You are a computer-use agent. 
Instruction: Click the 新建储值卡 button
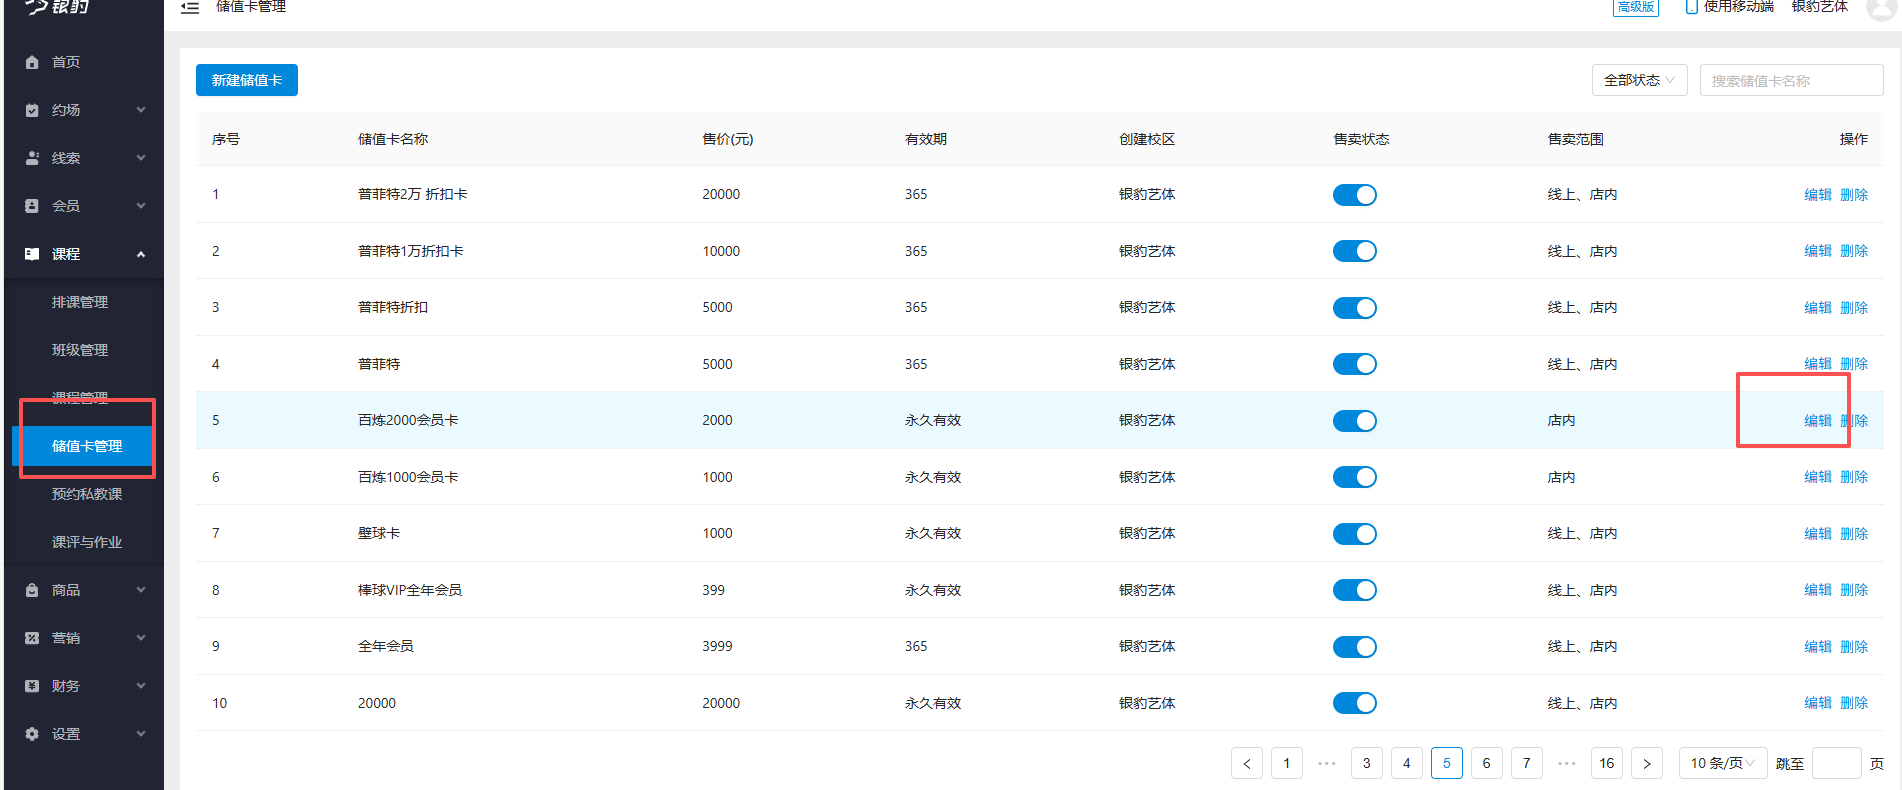click(247, 80)
